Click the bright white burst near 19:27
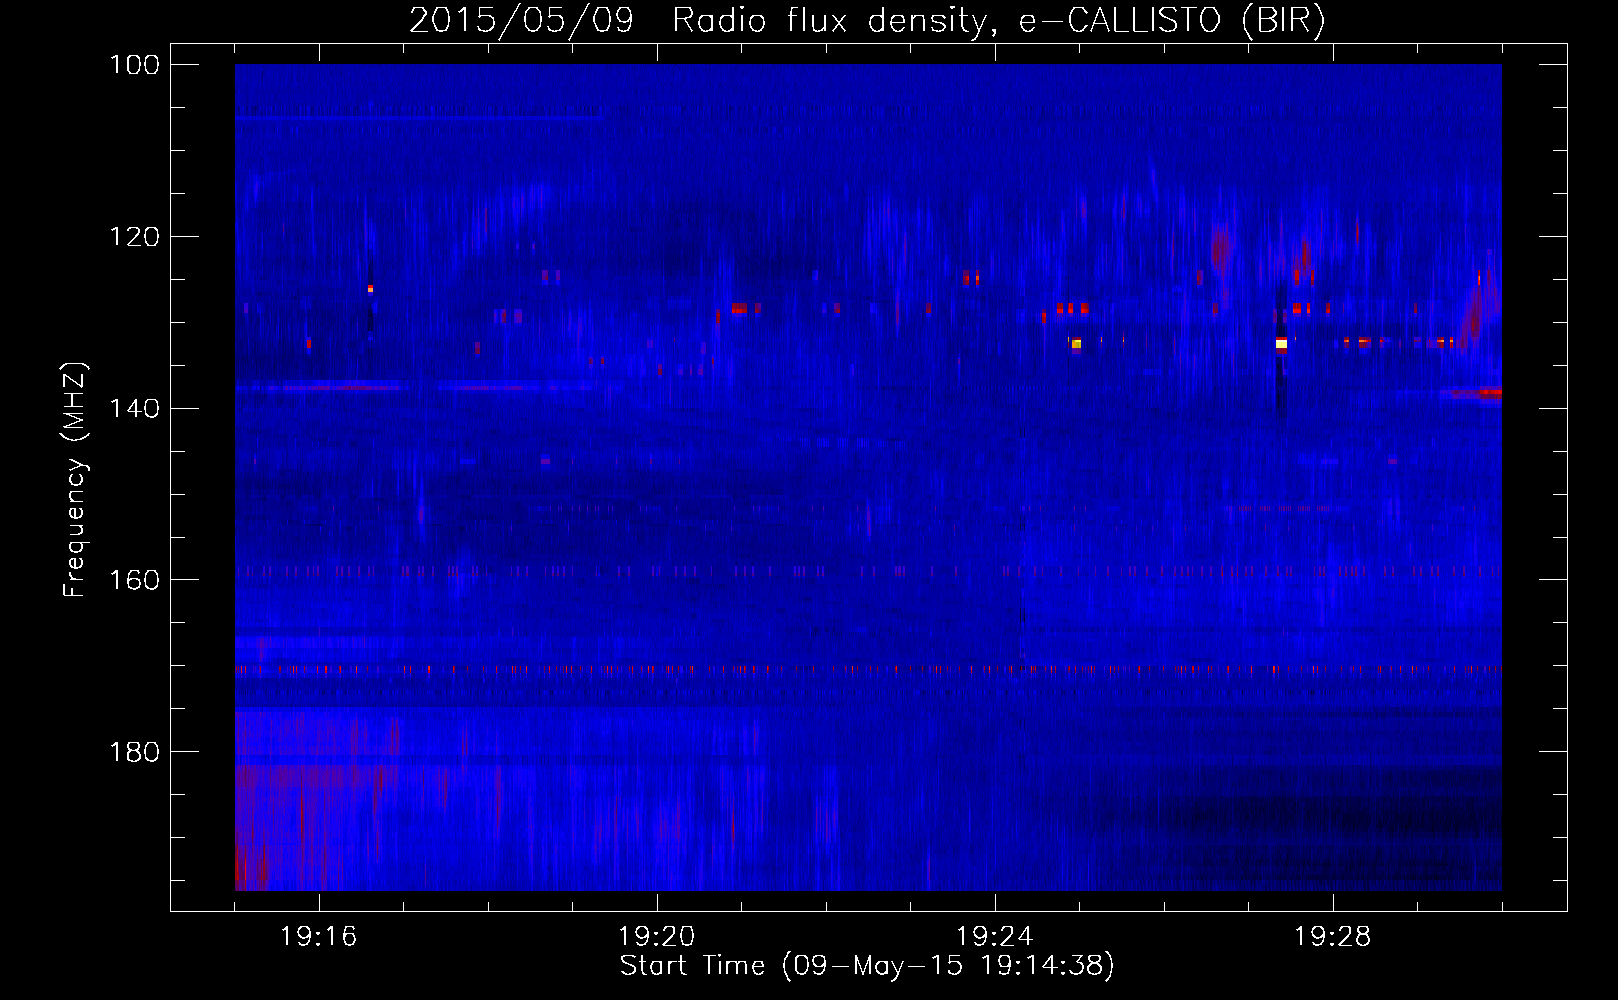1618x1000 pixels. click(1281, 344)
